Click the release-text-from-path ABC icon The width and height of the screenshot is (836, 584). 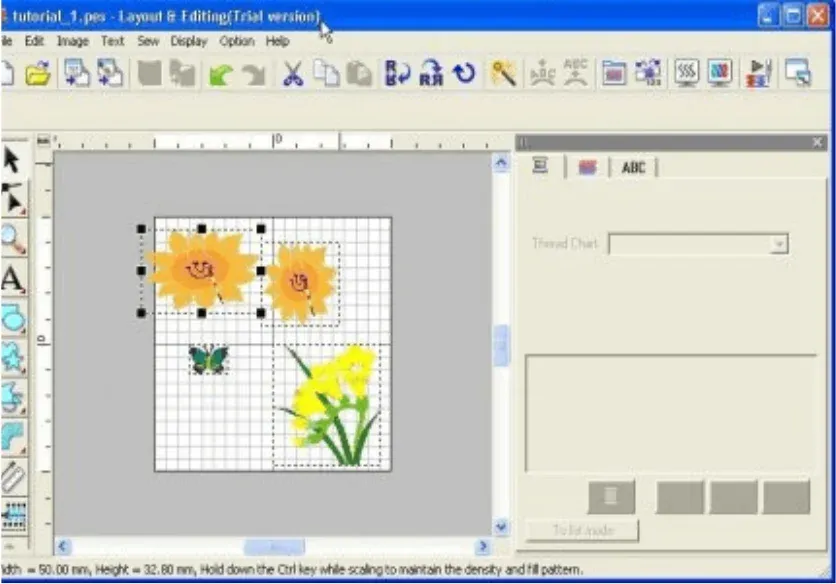(576, 73)
